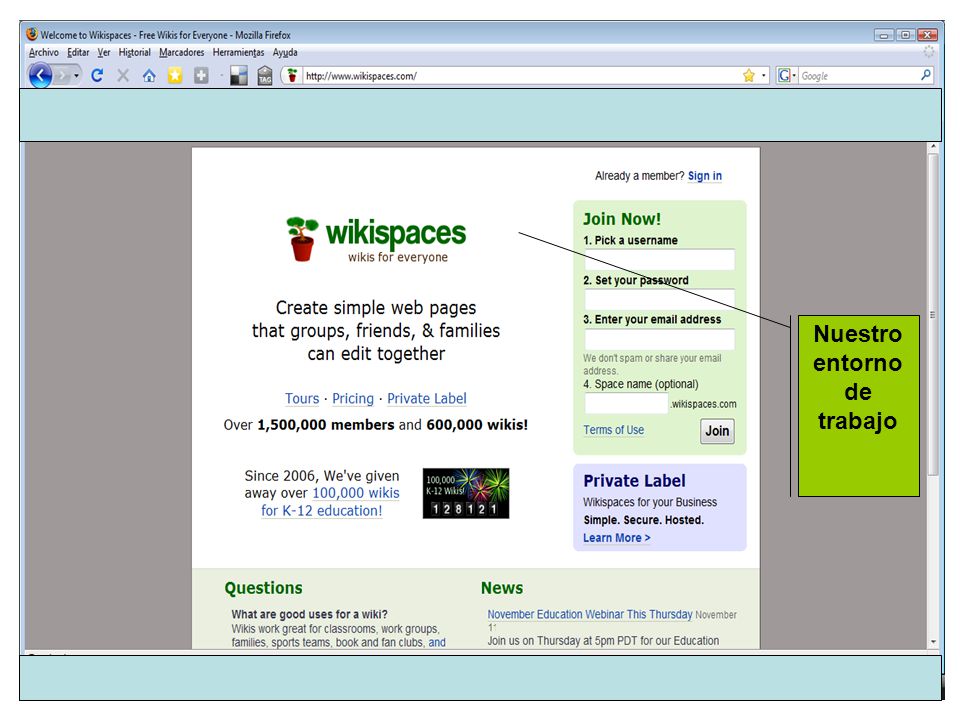
Task: Click the Stop loading X icon
Action: (123, 75)
